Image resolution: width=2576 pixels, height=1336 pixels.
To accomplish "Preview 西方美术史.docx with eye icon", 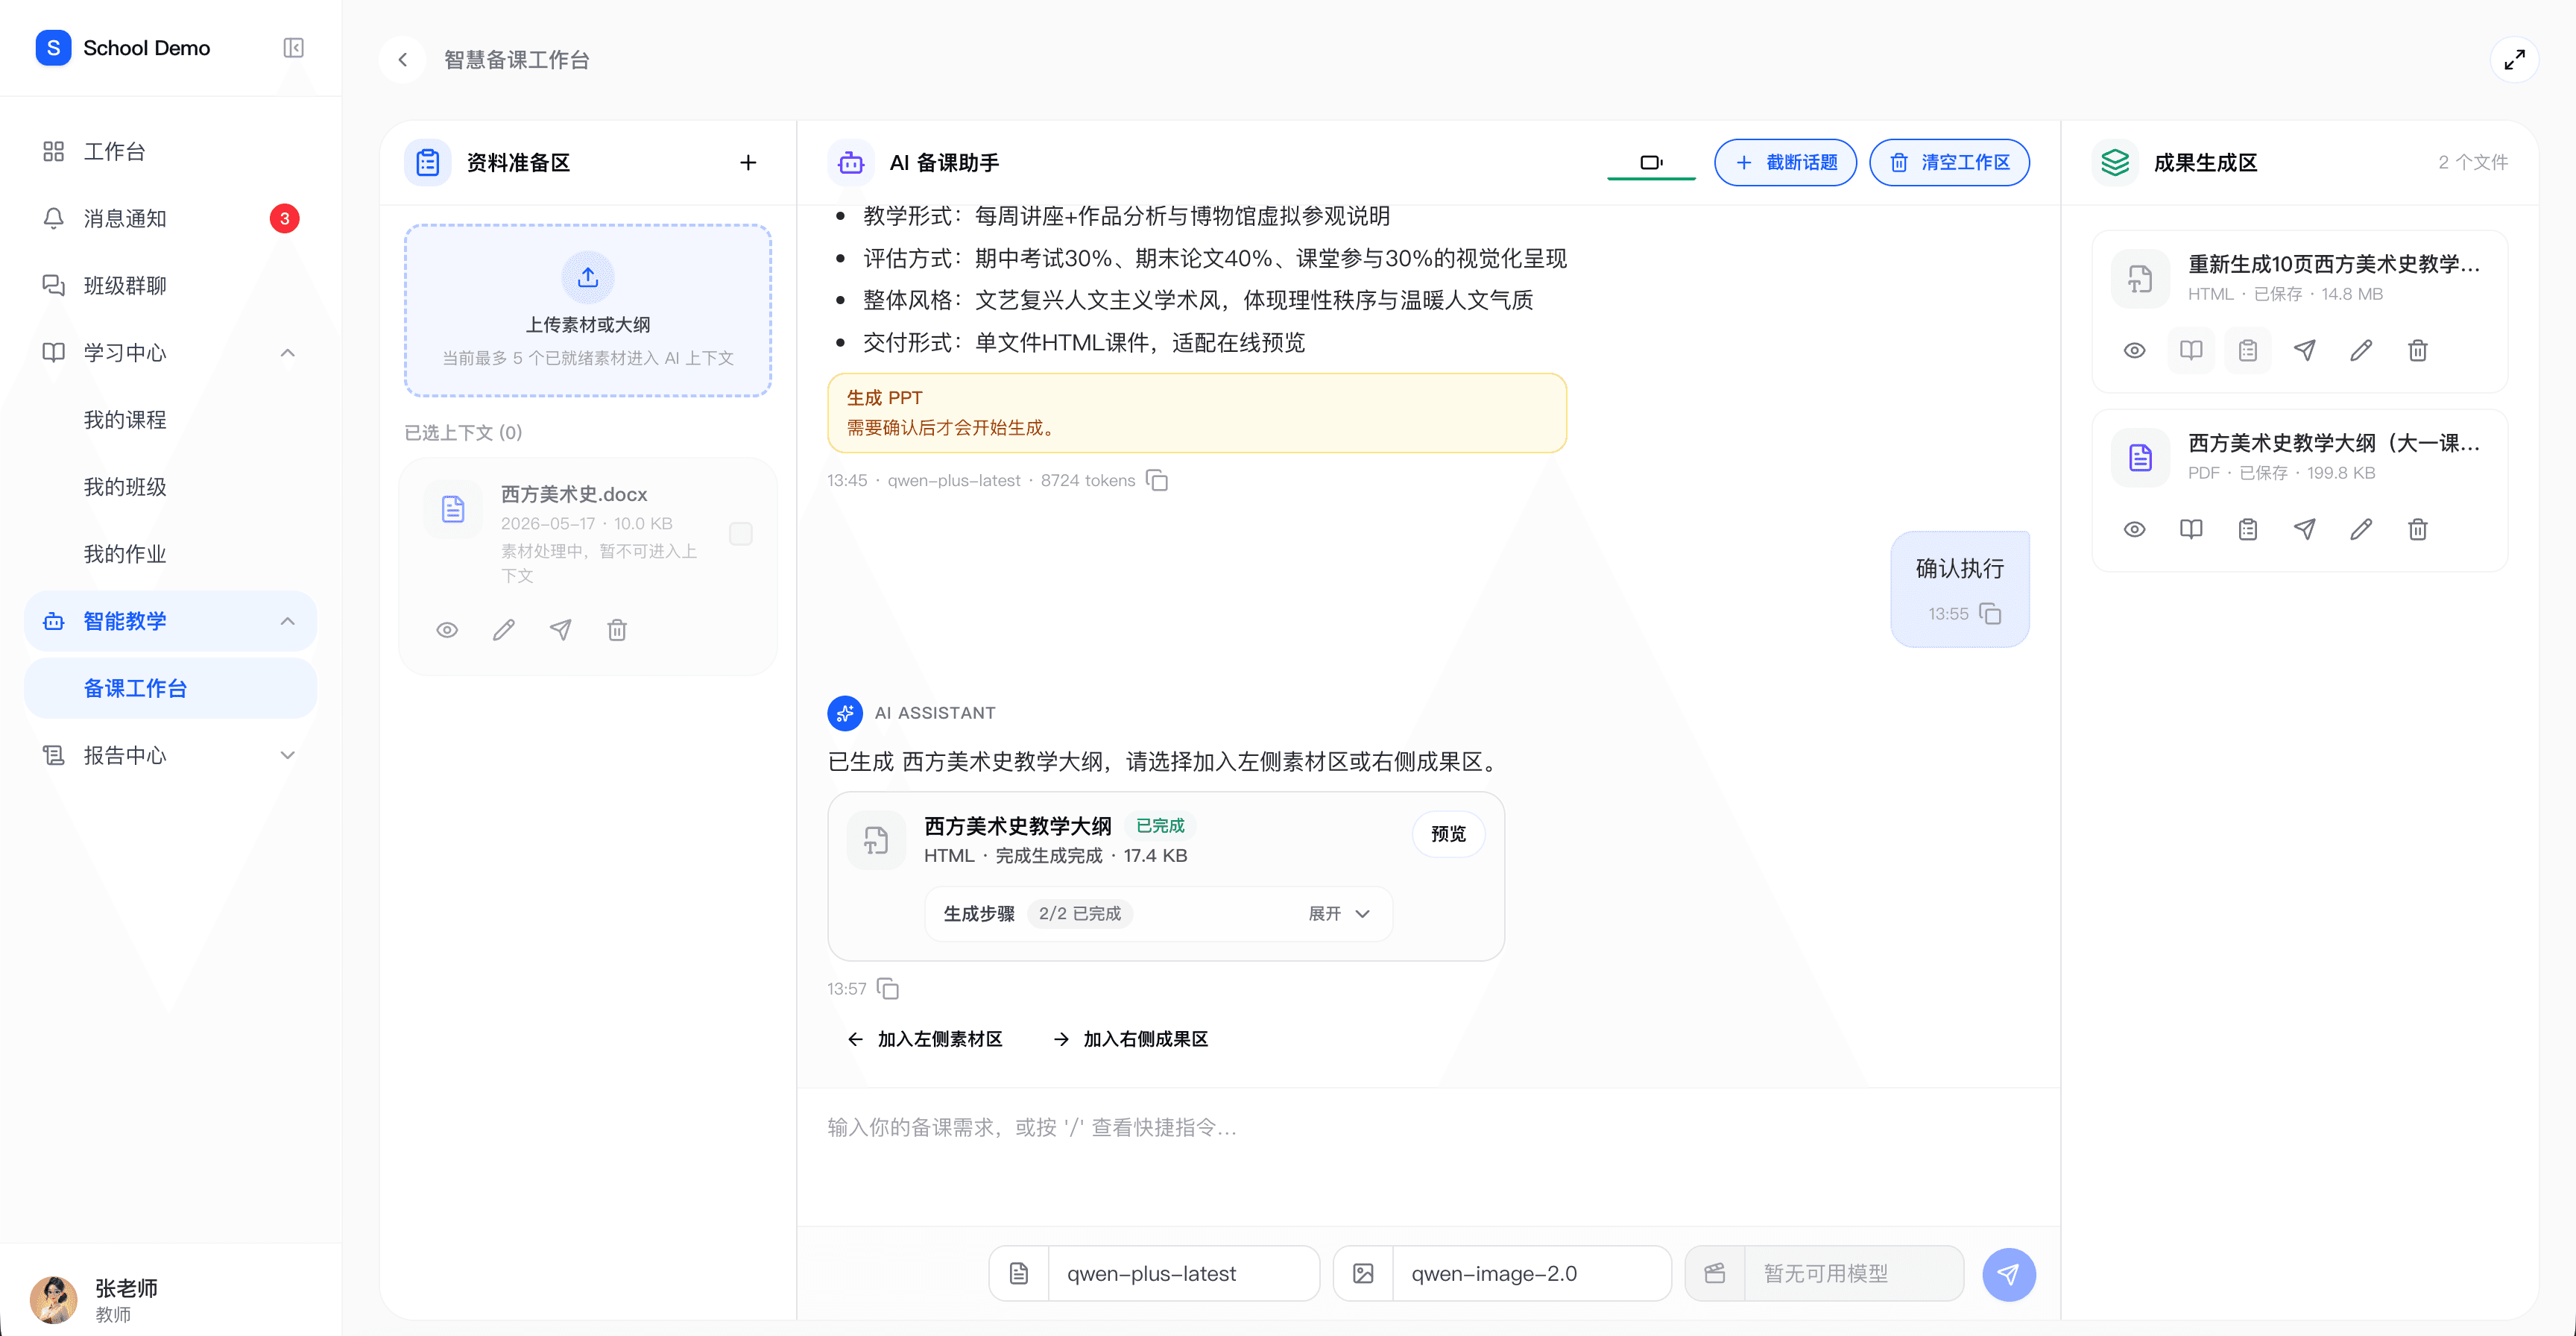I will coord(447,630).
